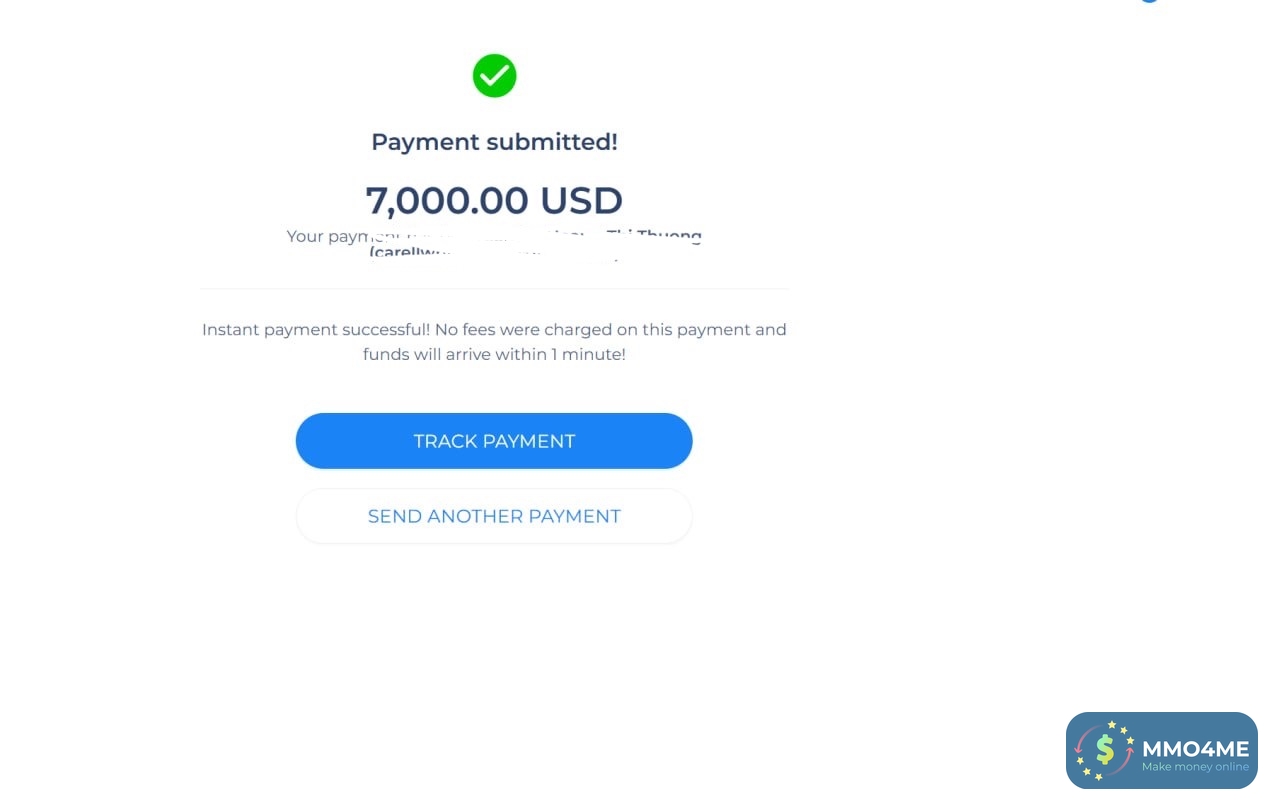
Task: Click the horizontal divider line below recipient
Action: 494,289
